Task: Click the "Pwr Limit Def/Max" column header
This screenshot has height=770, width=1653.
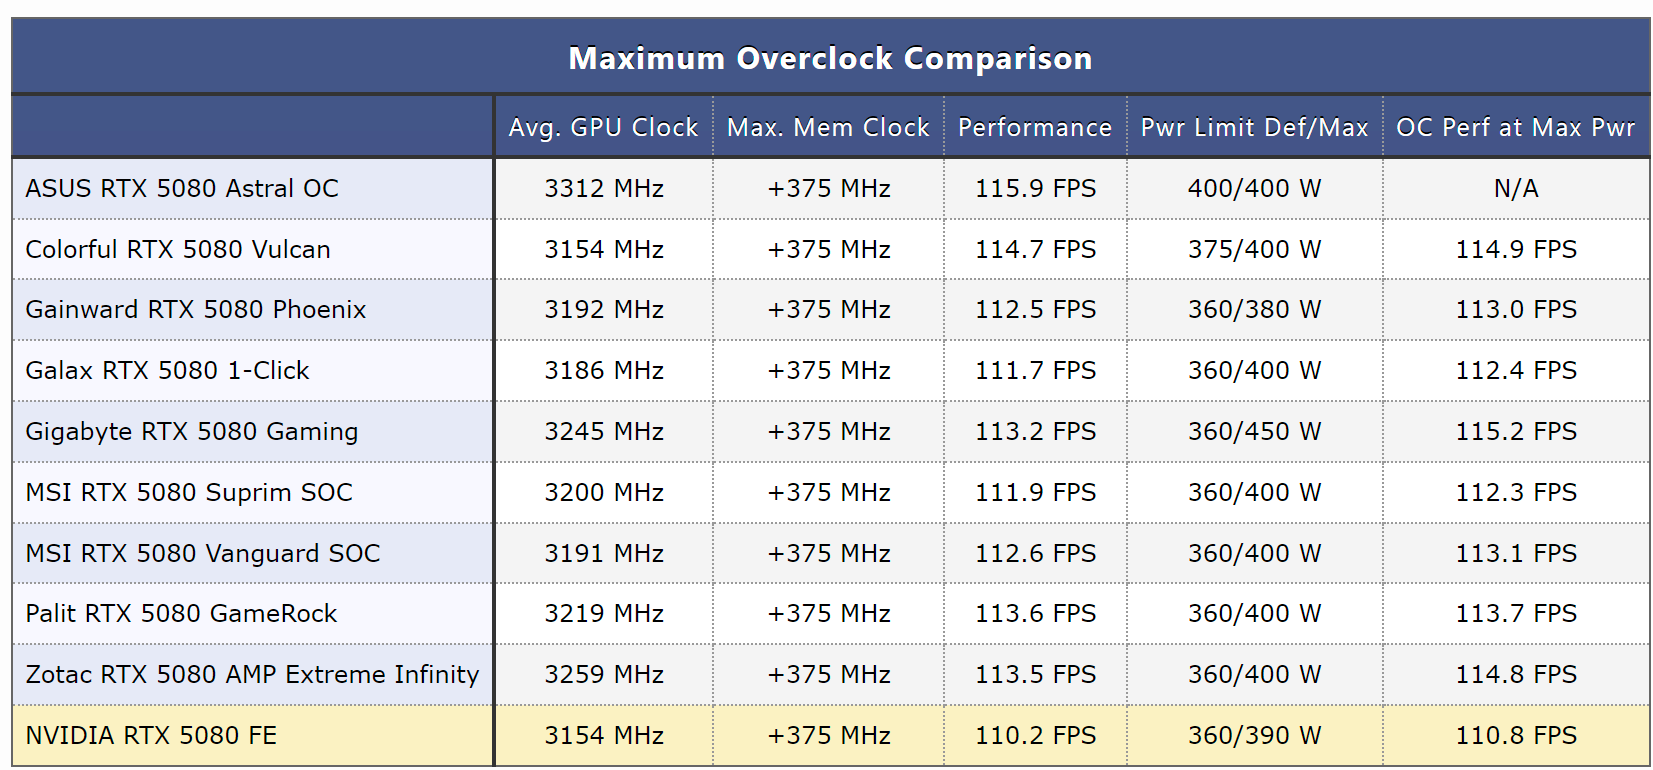Action: pyautogui.click(x=1255, y=128)
